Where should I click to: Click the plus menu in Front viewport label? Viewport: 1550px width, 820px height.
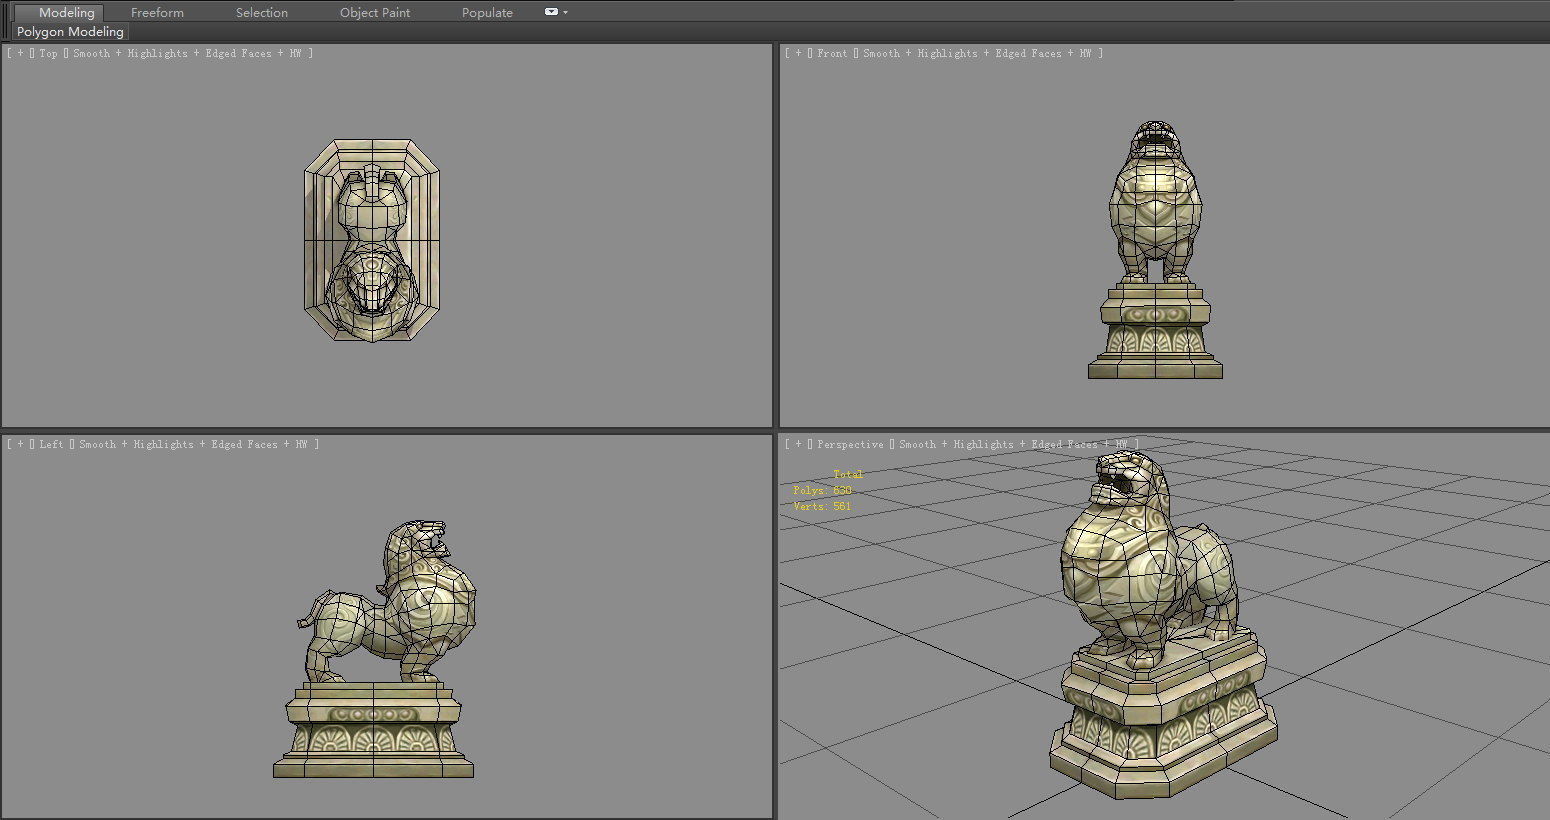798,53
